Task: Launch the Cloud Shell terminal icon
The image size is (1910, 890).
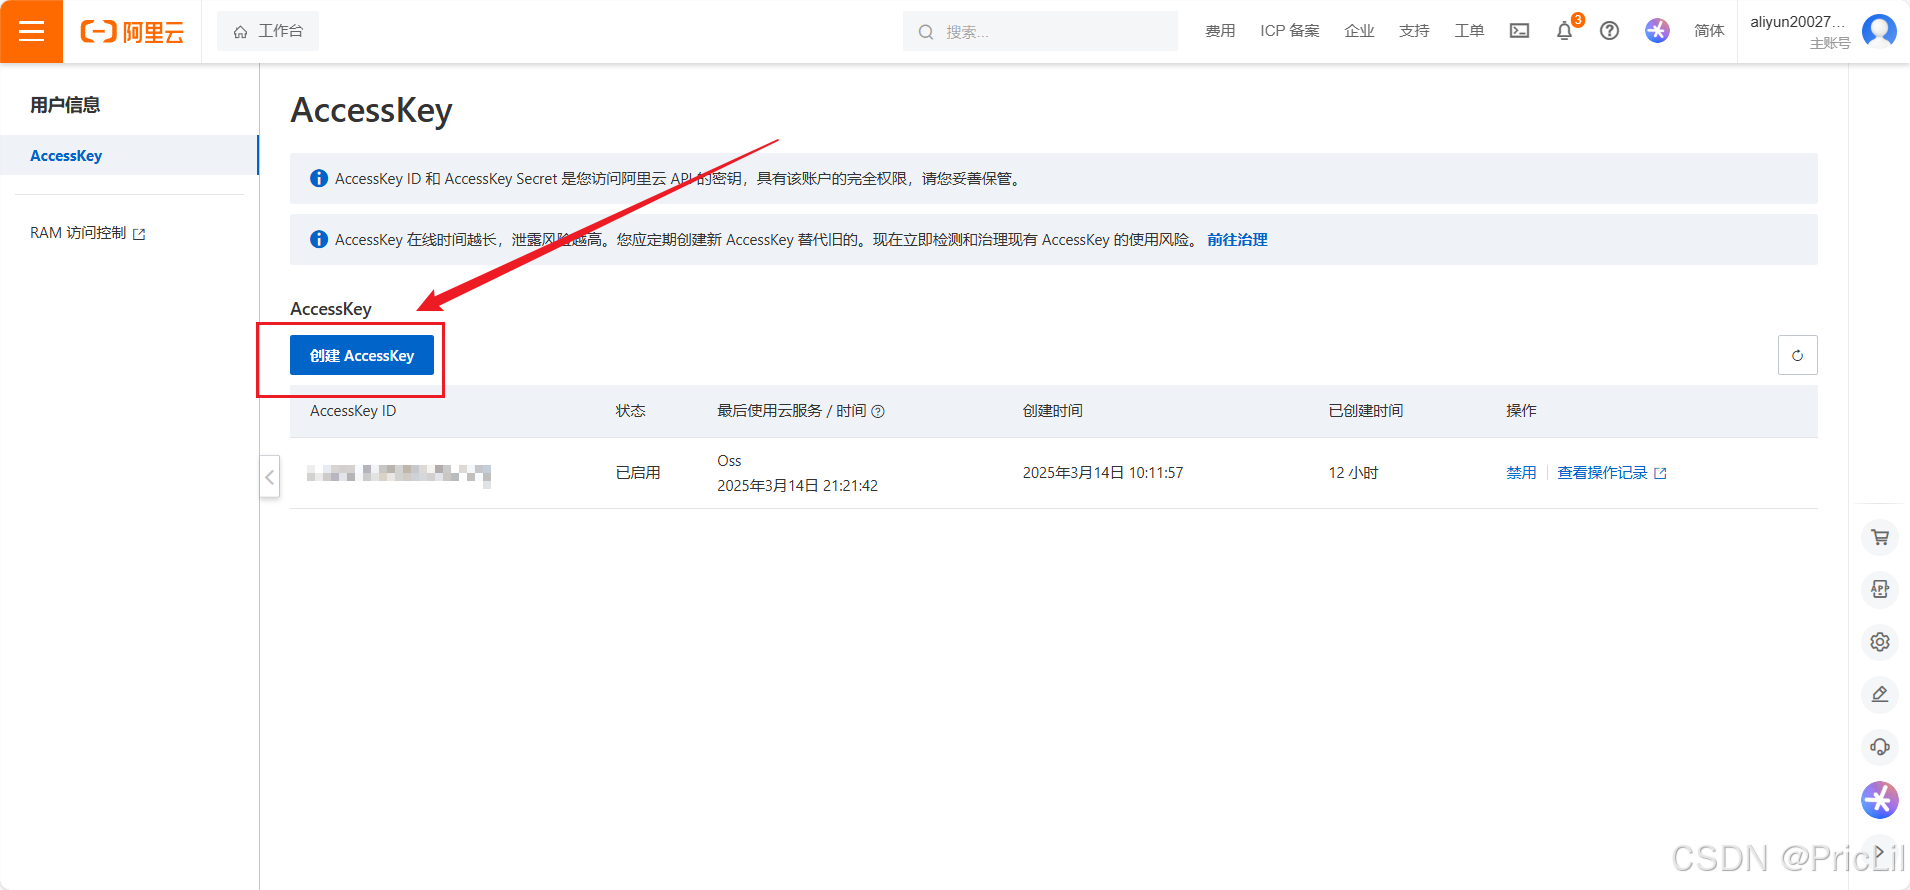Action: tap(1519, 31)
